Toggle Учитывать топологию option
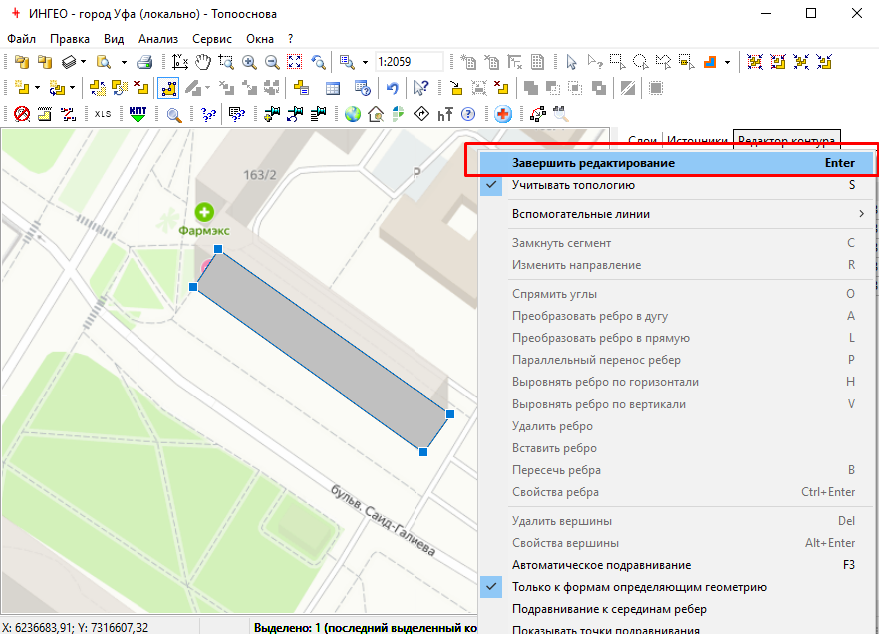The image size is (879, 634). (x=676, y=185)
